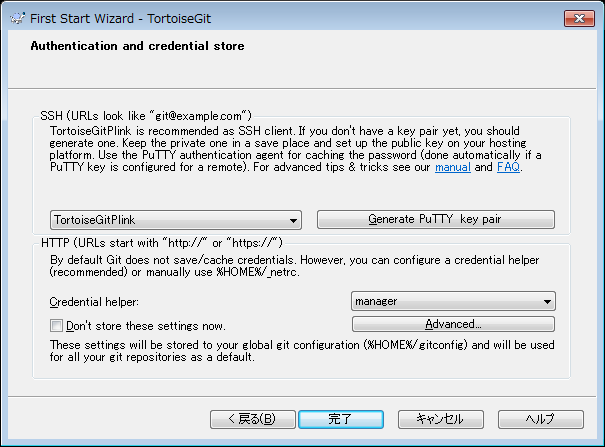Click the Credential helper: label
Screen dimensions: 605x447
point(94,302)
